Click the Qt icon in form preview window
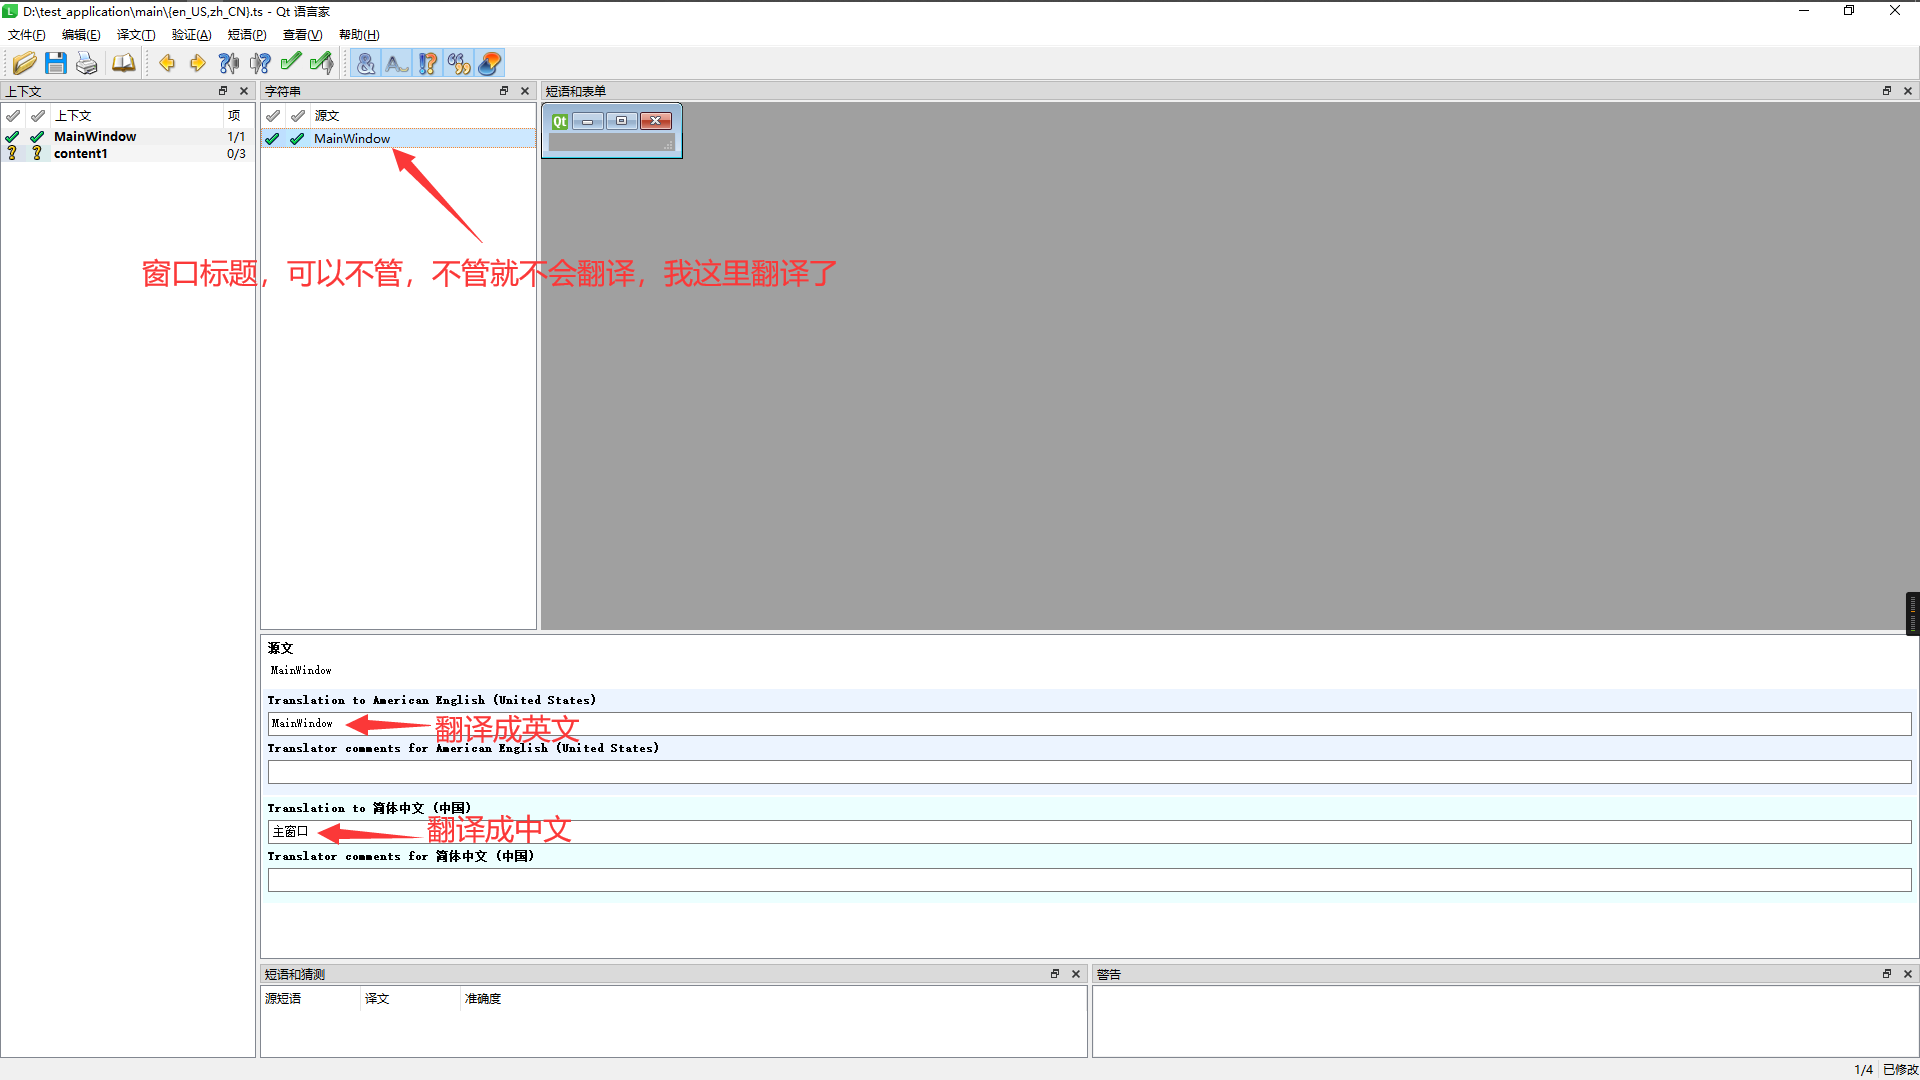Image resolution: width=1920 pixels, height=1080 pixels. click(x=560, y=121)
